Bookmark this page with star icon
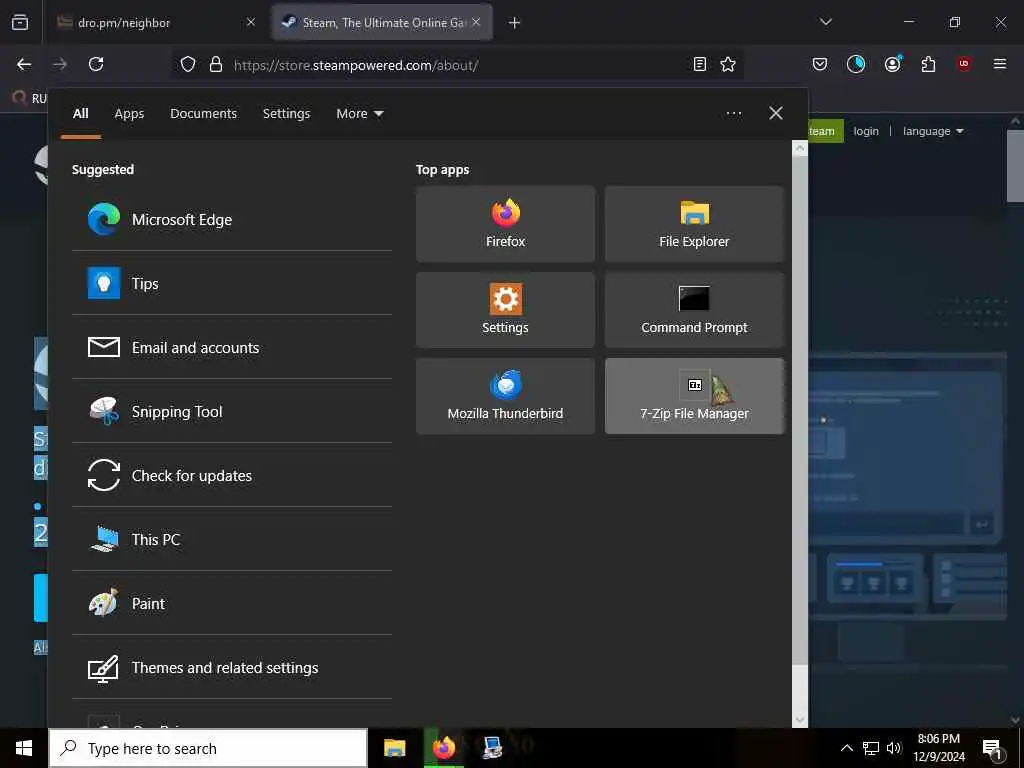Viewport: 1024px width, 768px height. (x=728, y=64)
